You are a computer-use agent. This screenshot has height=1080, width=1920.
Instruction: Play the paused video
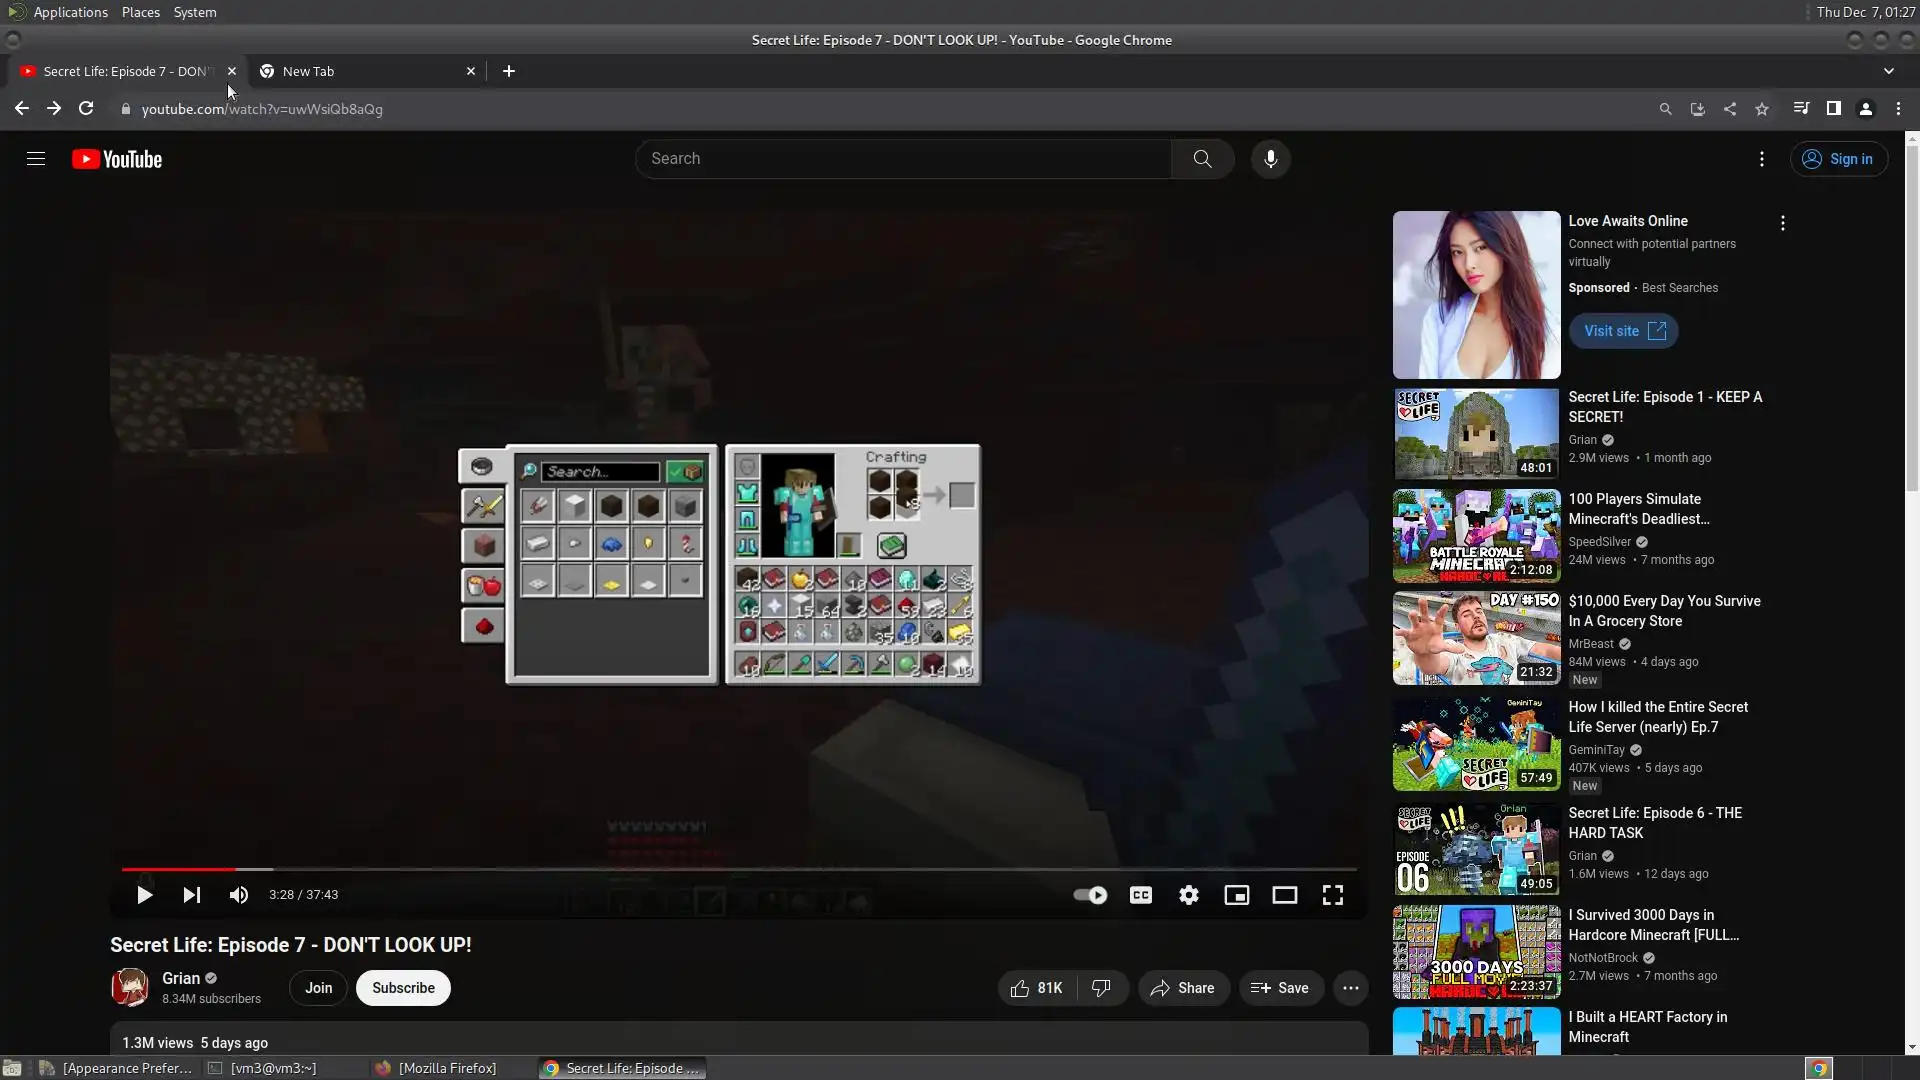[x=144, y=895]
